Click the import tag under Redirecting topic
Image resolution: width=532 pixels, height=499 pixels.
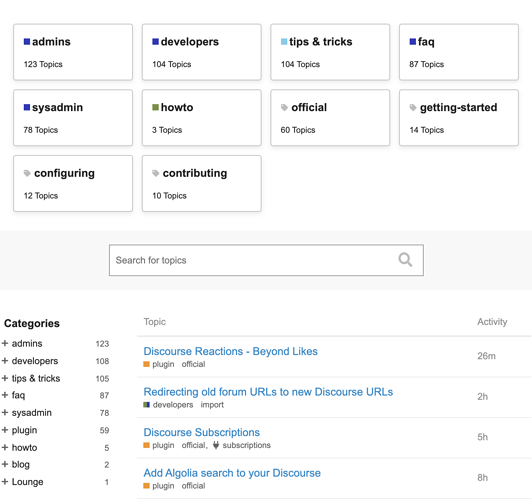[212, 405]
